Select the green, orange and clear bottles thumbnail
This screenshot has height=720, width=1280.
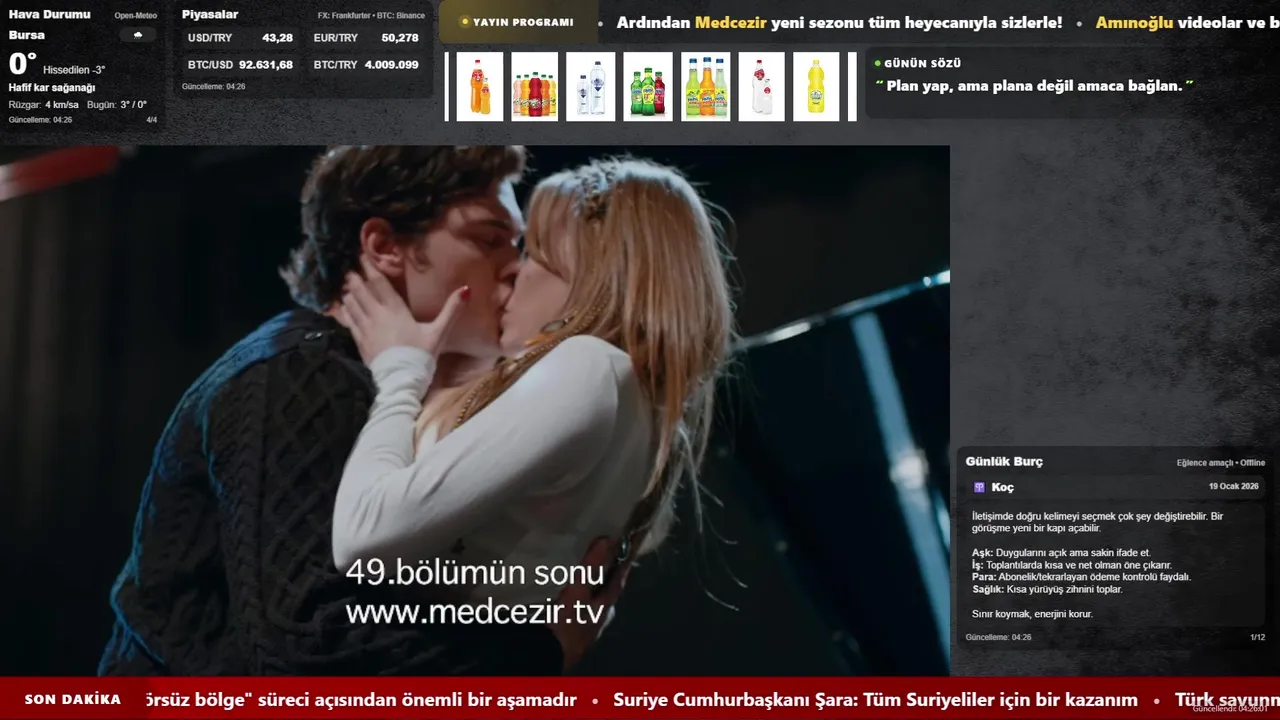coord(706,87)
